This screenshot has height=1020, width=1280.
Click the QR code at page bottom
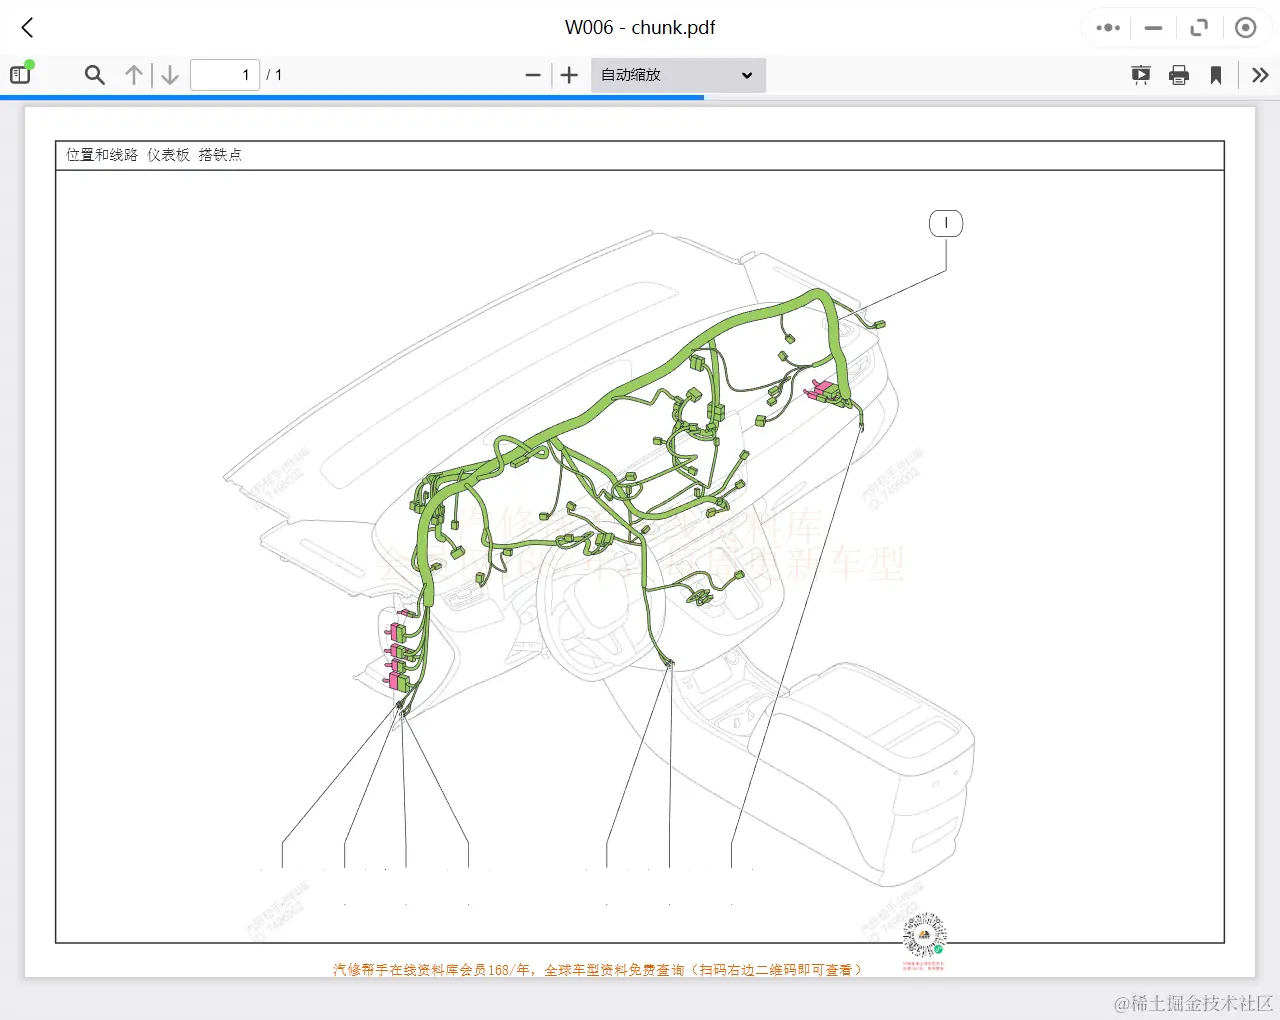click(x=924, y=936)
